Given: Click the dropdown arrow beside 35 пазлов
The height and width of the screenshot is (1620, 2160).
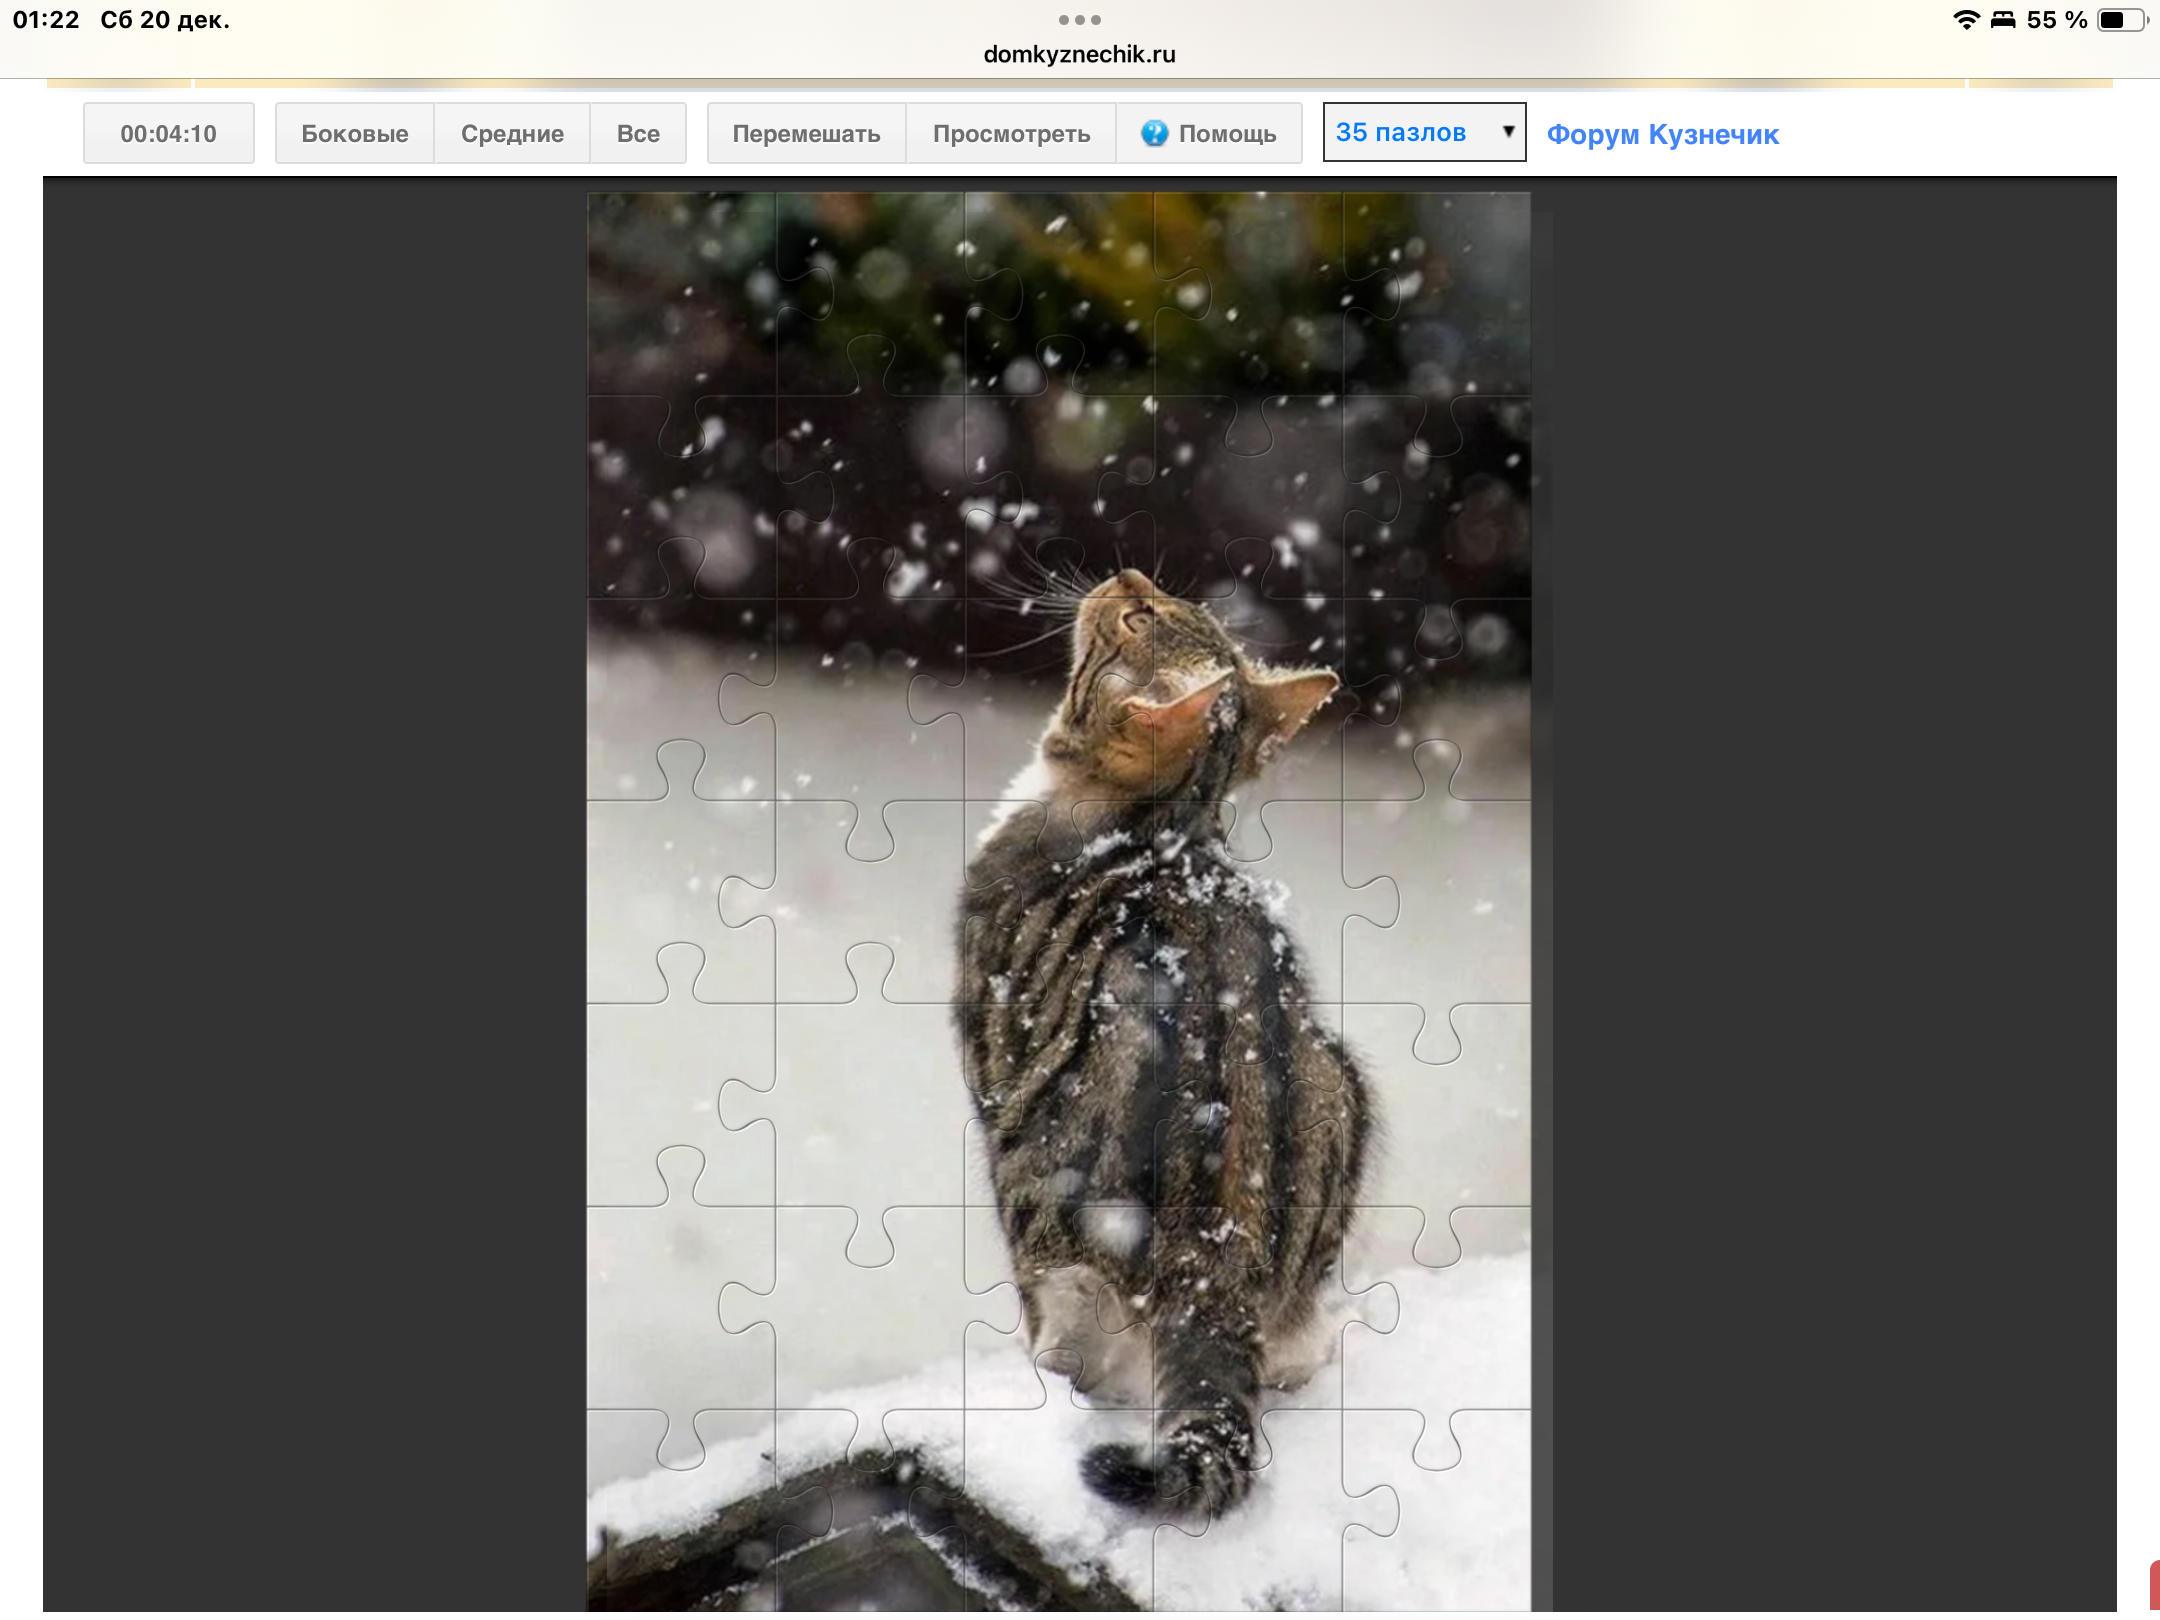Looking at the screenshot, I should point(1508,132).
